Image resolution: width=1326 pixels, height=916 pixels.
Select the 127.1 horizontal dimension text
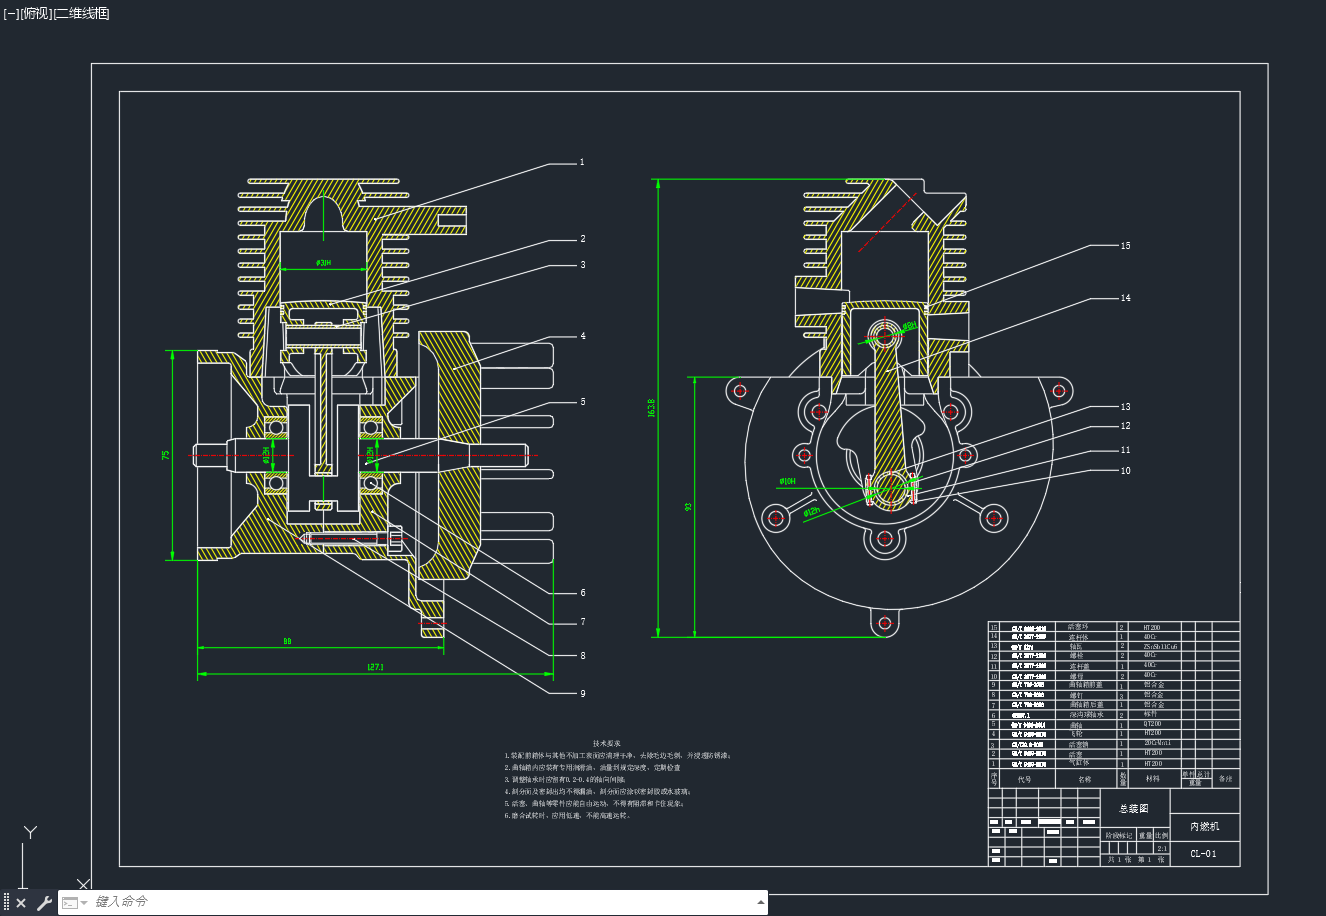click(x=376, y=667)
